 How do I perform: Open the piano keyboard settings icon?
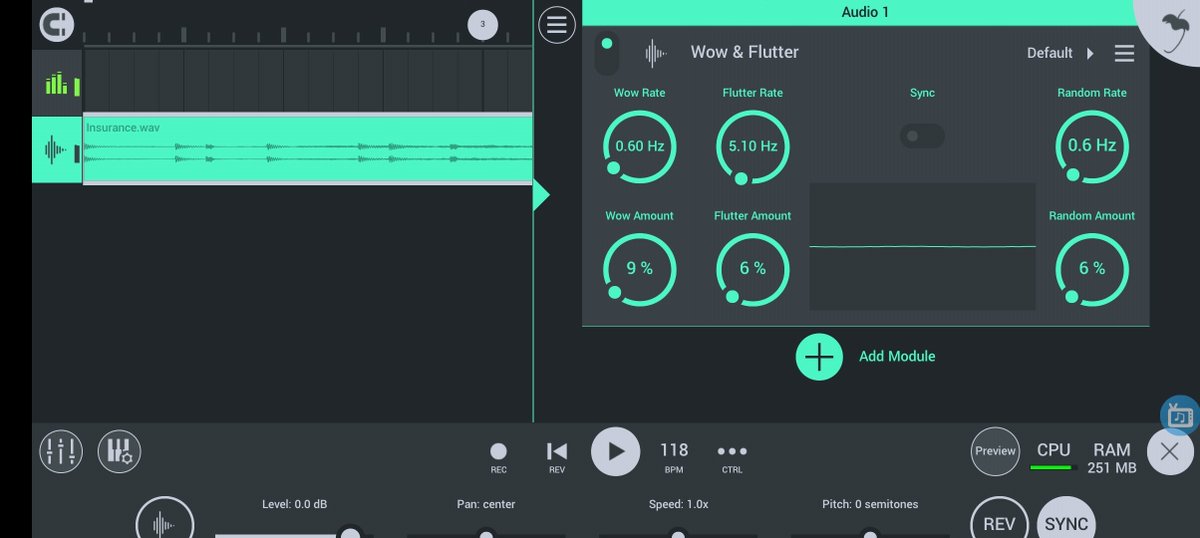click(x=119, y=452)
